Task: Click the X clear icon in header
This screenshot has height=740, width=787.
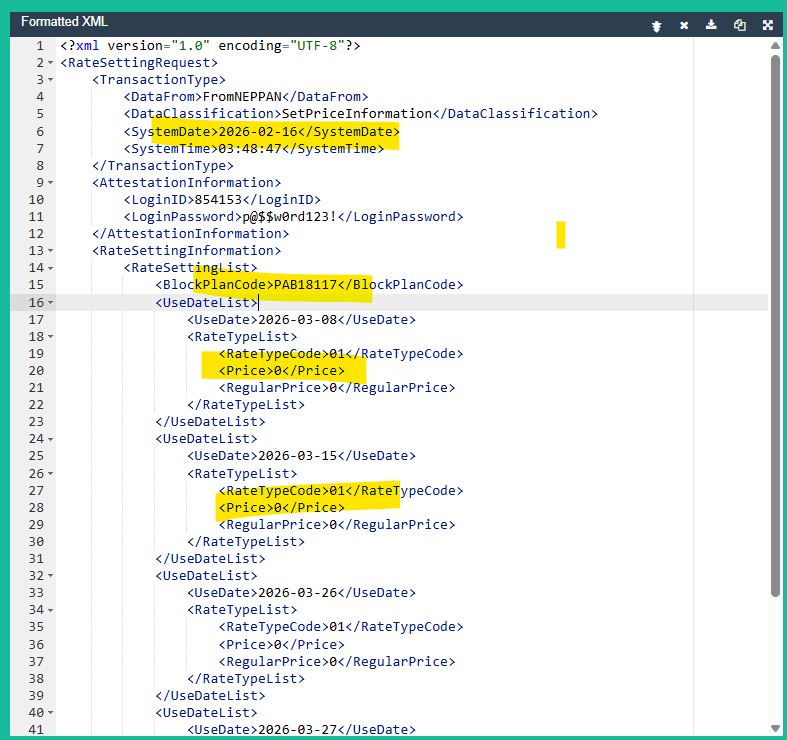Action: 684,25
